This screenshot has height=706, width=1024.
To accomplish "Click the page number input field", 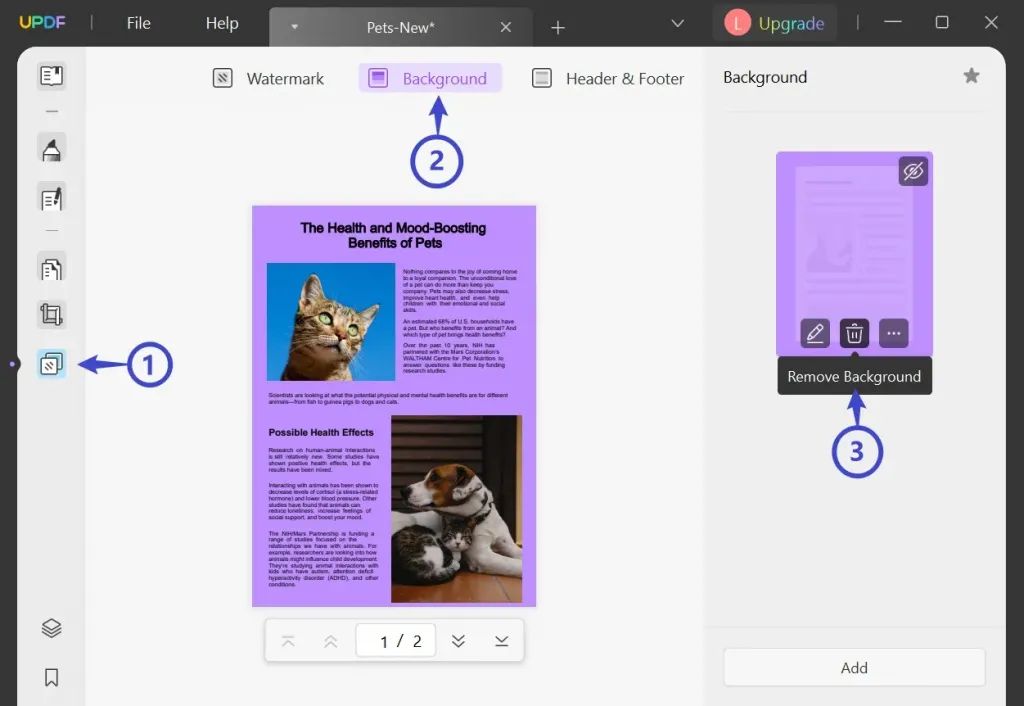I will (x=396, y=641).
